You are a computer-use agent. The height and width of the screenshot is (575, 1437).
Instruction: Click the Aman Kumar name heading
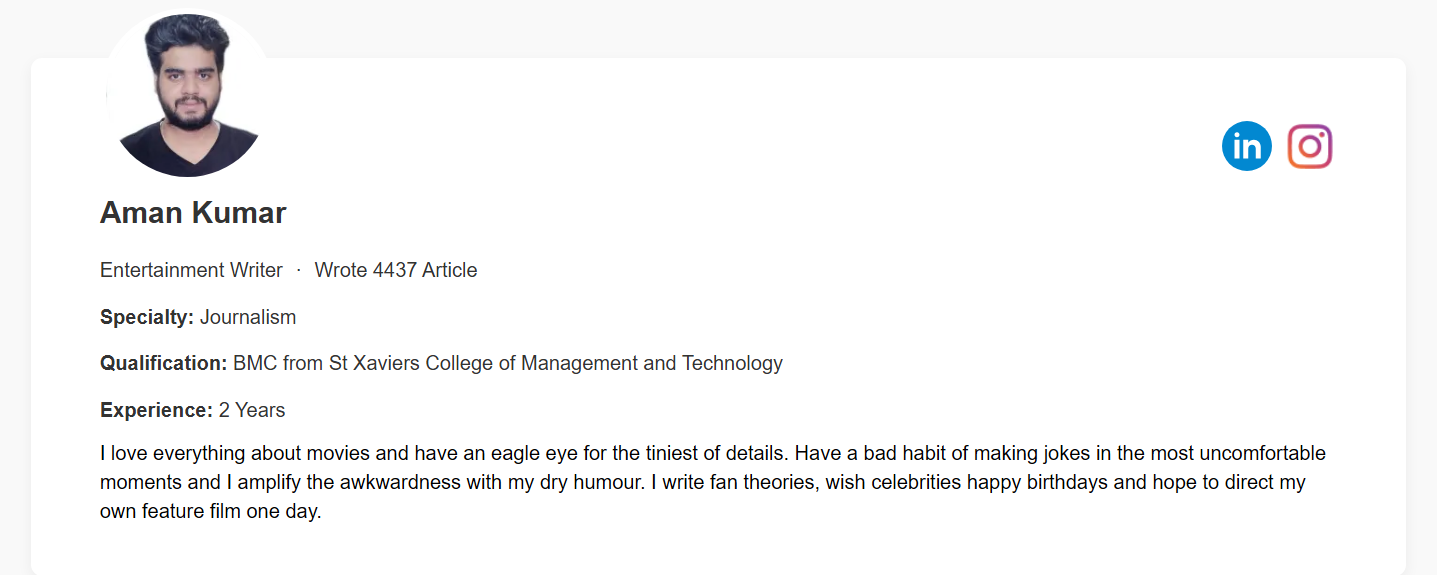click(193, 213)
